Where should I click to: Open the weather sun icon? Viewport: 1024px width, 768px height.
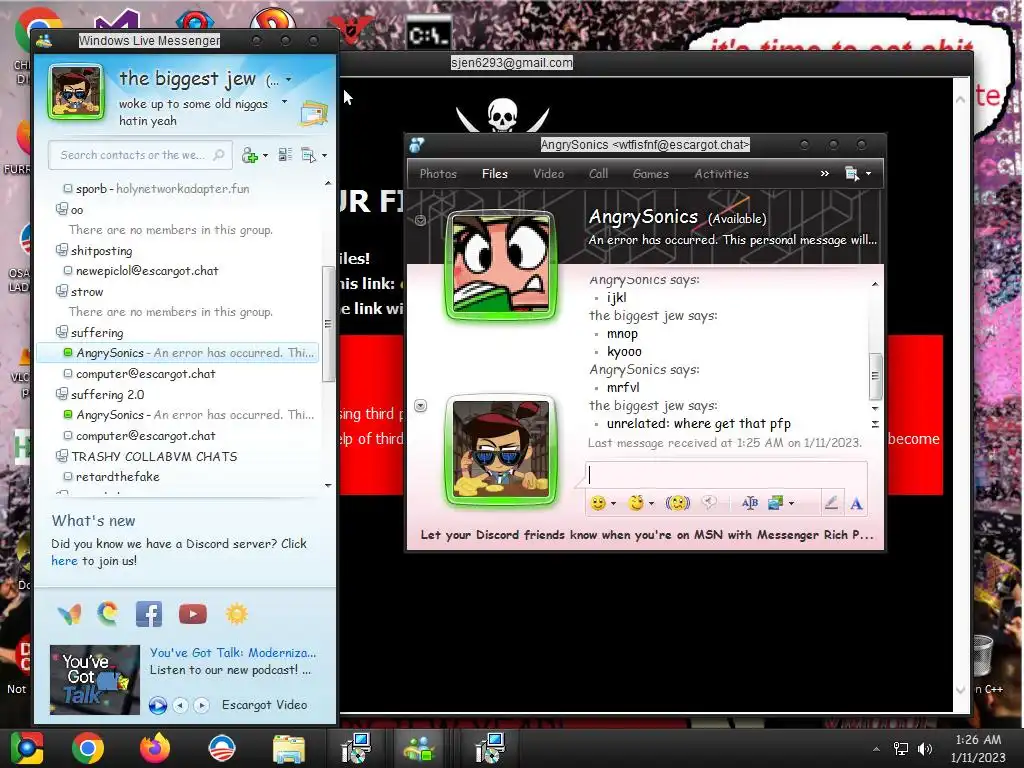[236, 615]
